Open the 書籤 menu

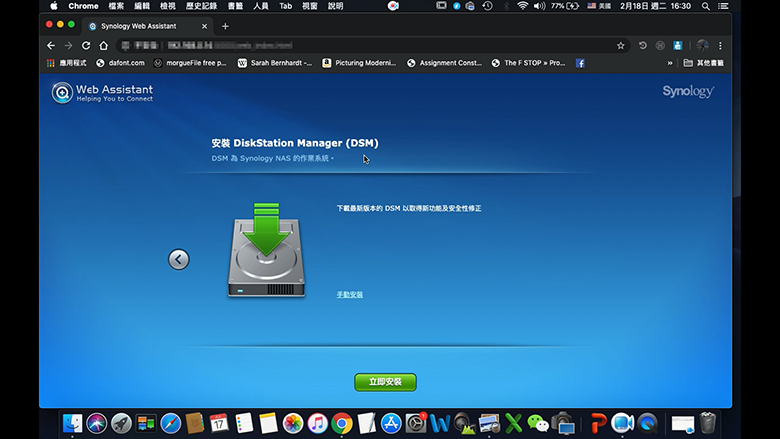[x=235, y=6]
